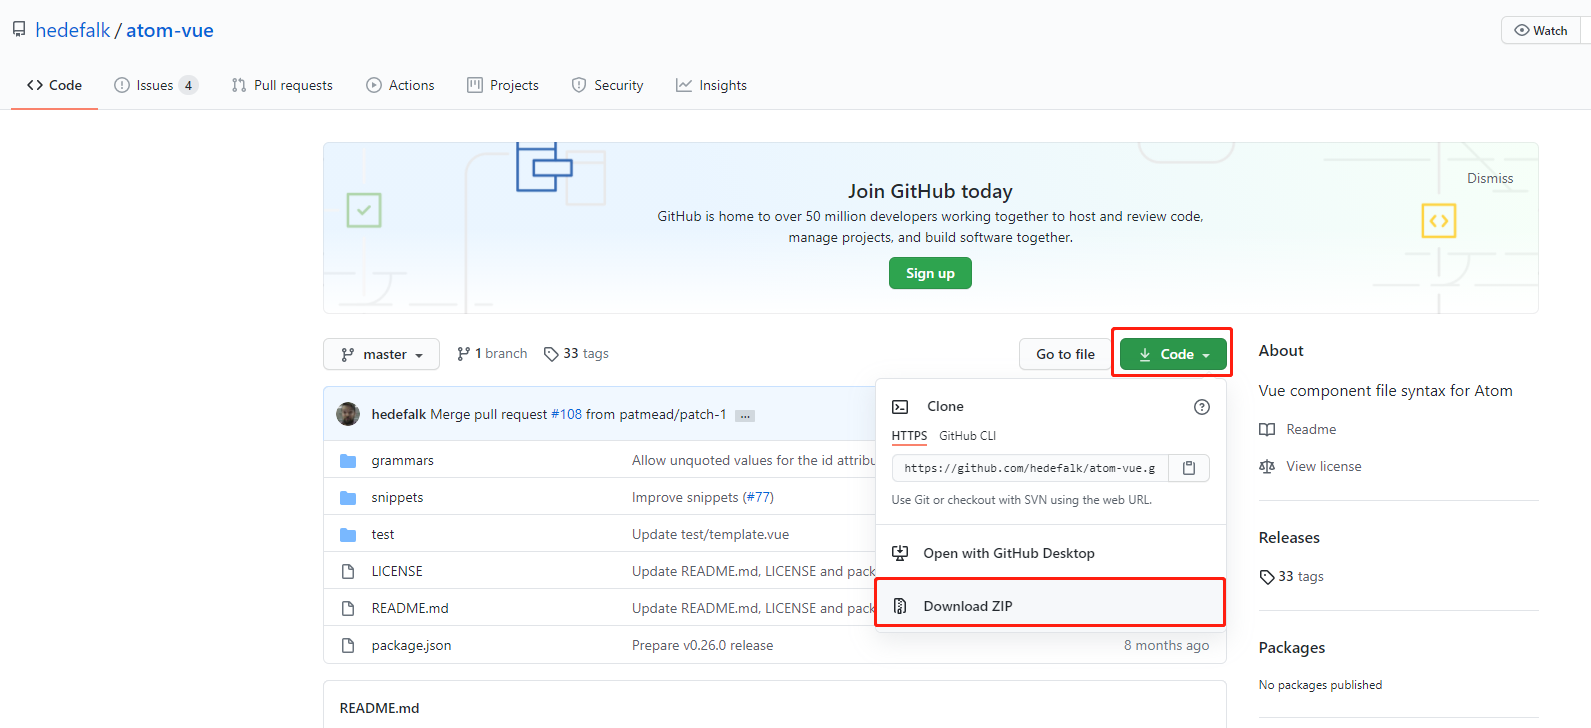Open the Packages heading link
This screenshot has height=728, width=1591.
click(x=1292, y=647)
